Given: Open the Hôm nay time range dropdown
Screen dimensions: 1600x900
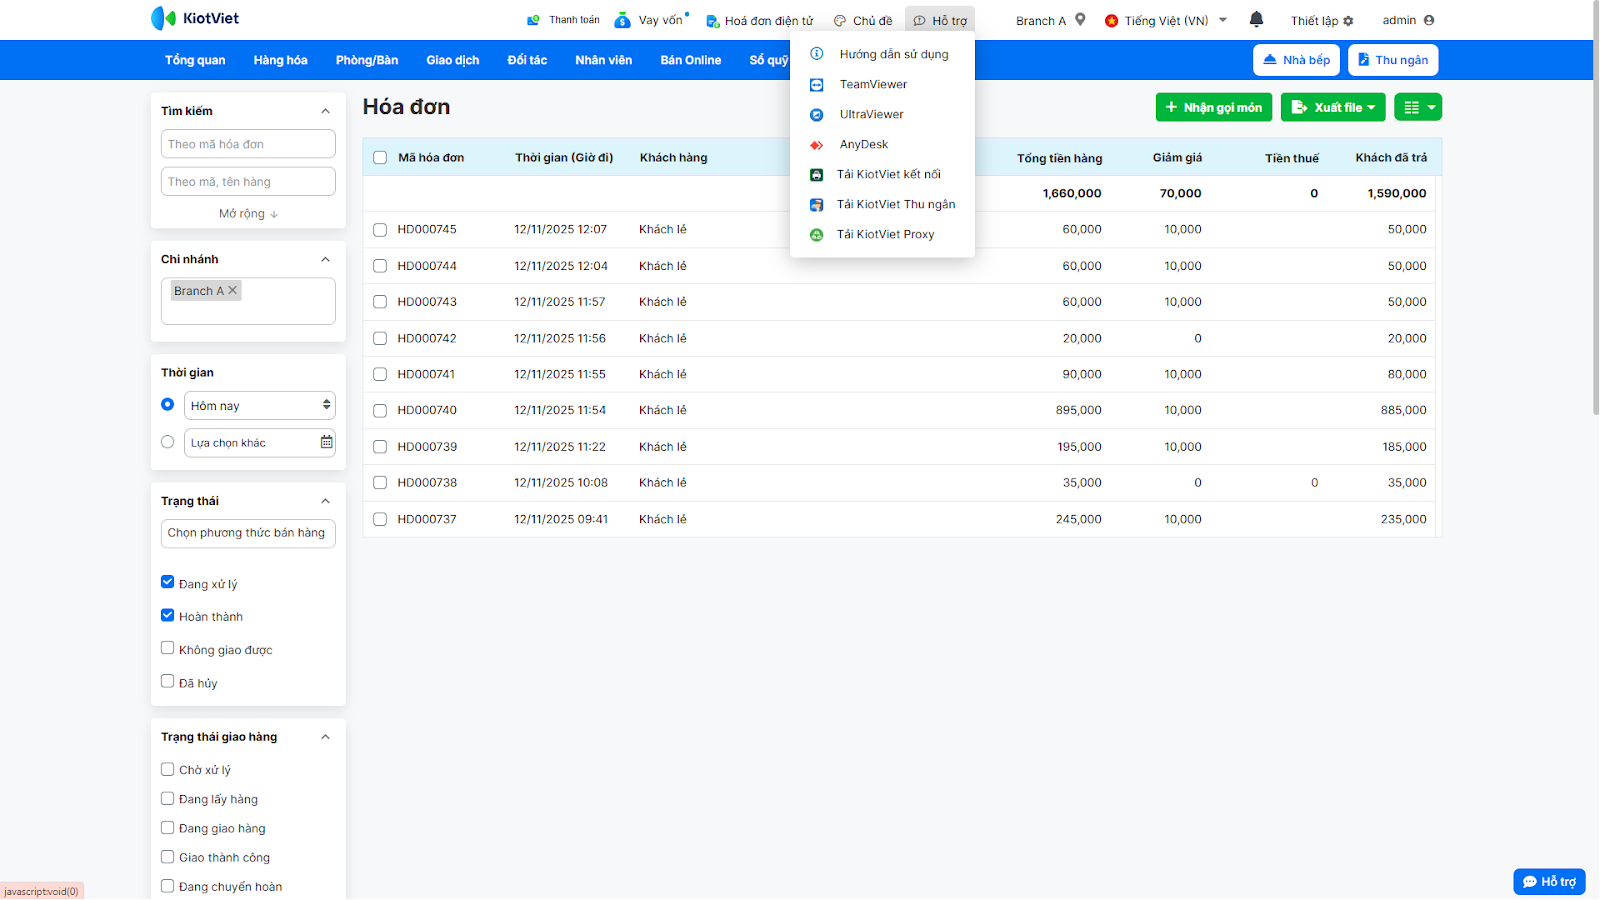Looking at the screenshot, I should point(260,405).
